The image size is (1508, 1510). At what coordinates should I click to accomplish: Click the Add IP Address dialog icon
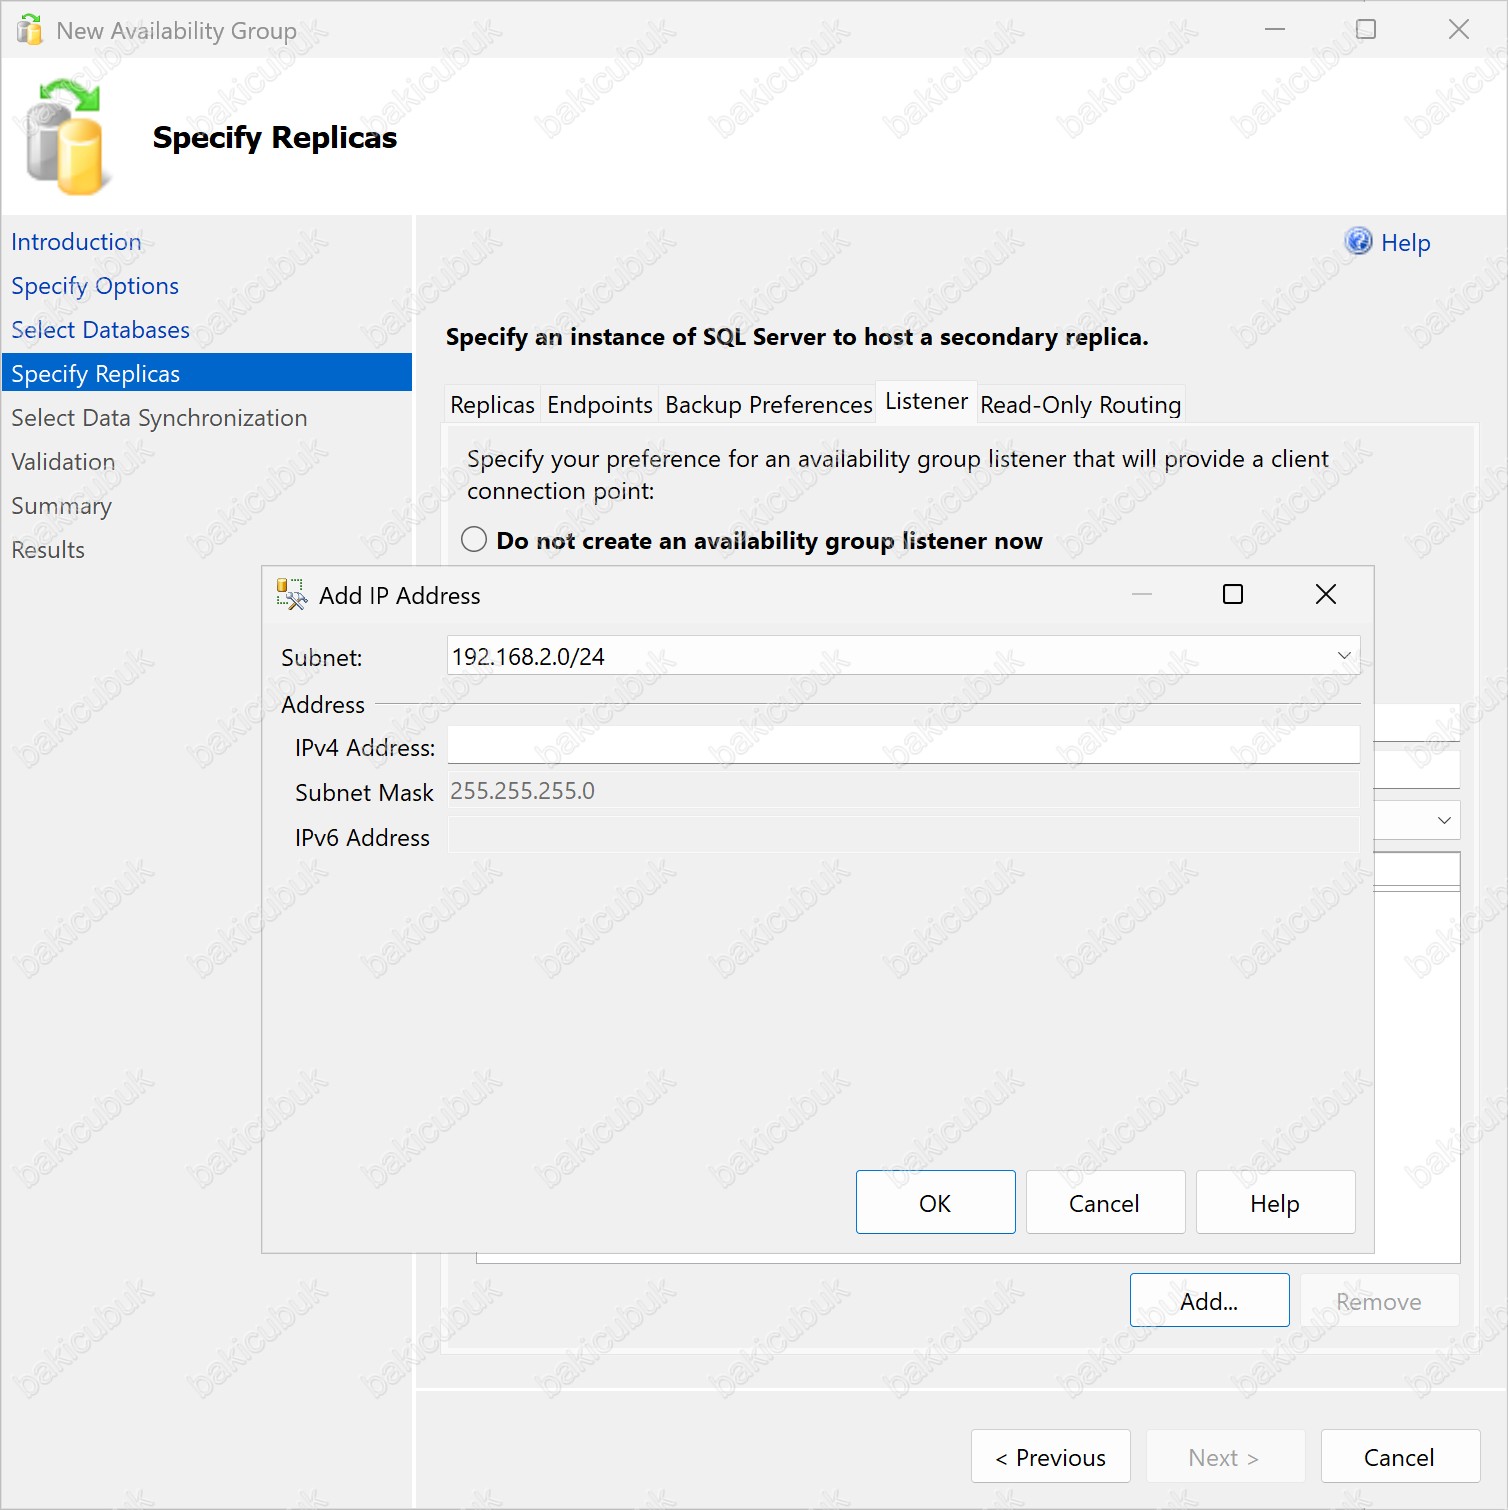coord(291,595)
